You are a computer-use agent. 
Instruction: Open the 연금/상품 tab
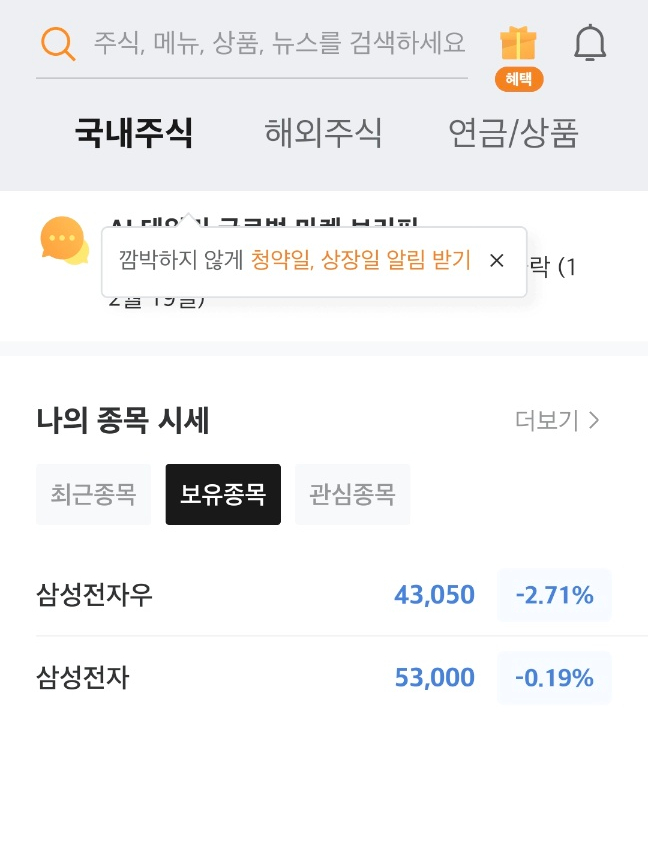(513, 133)
